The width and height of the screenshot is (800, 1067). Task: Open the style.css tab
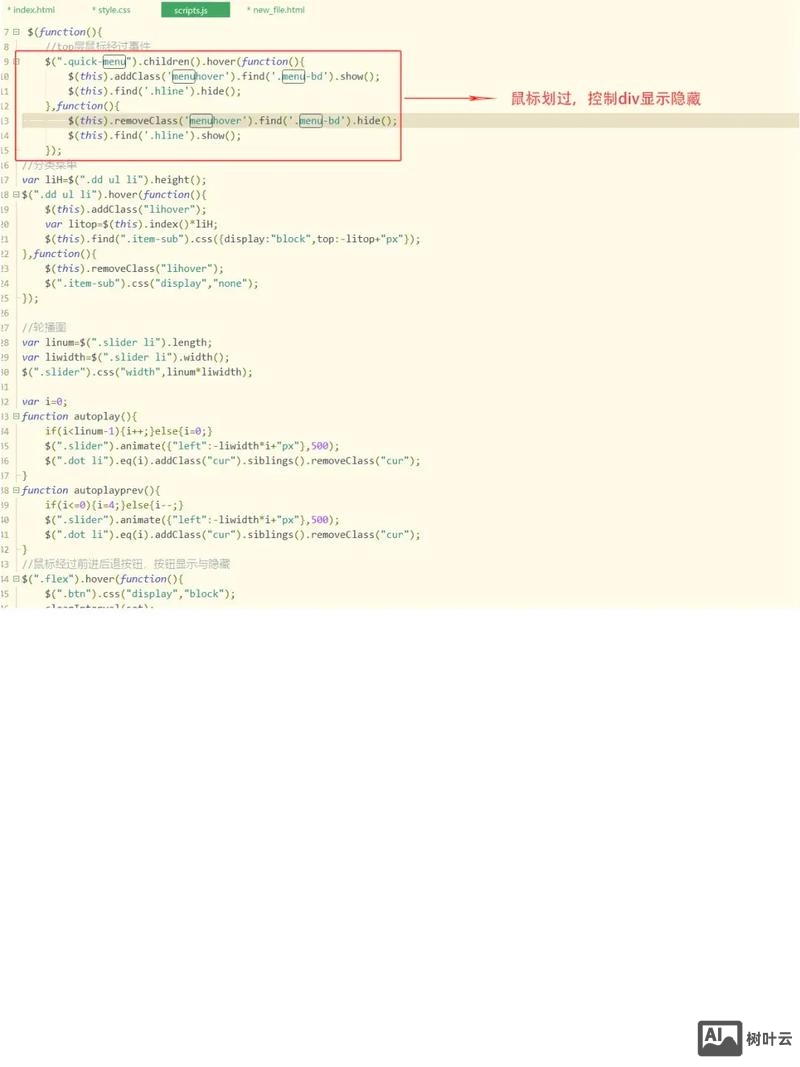click(x=112, y=10)
